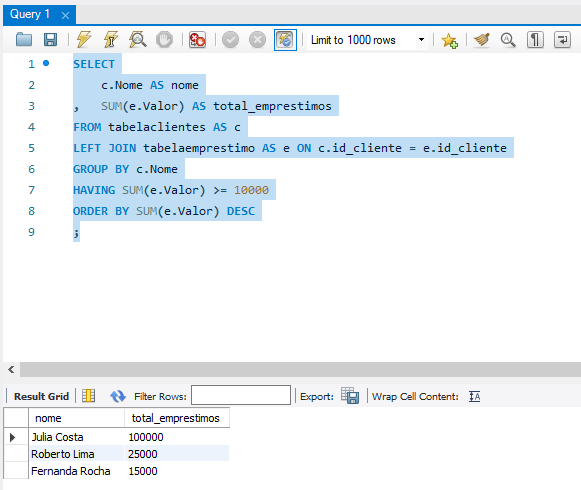Stop query execution hand icon
Screen dimensions: 581x490
point(164,39)
